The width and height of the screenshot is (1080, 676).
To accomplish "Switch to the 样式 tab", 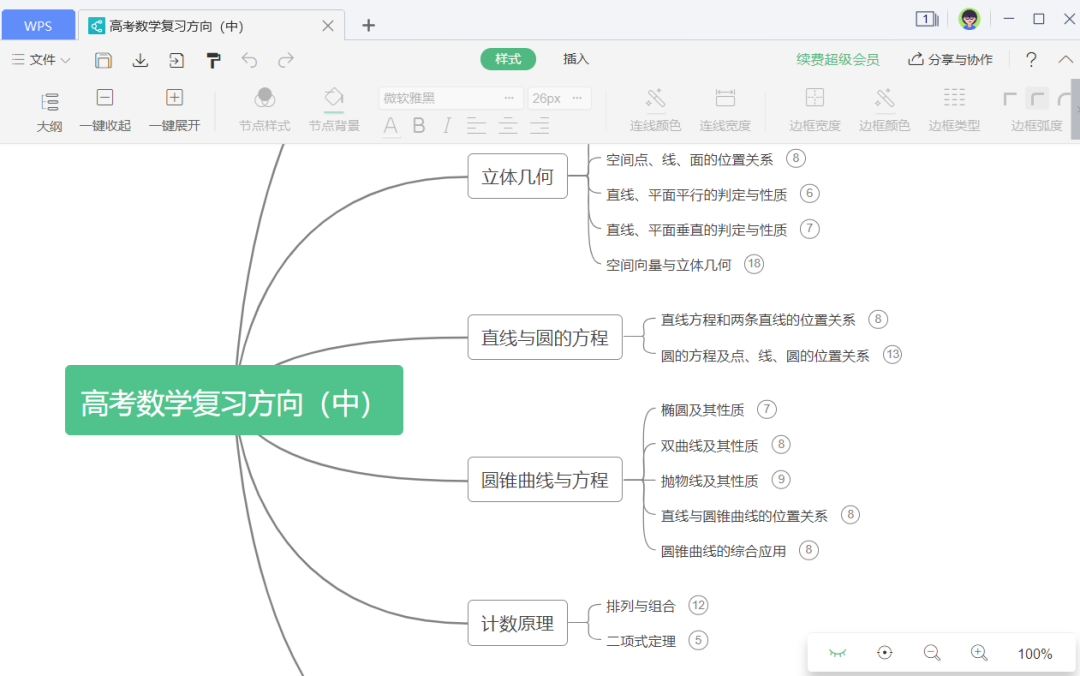I will coord(508,59).
